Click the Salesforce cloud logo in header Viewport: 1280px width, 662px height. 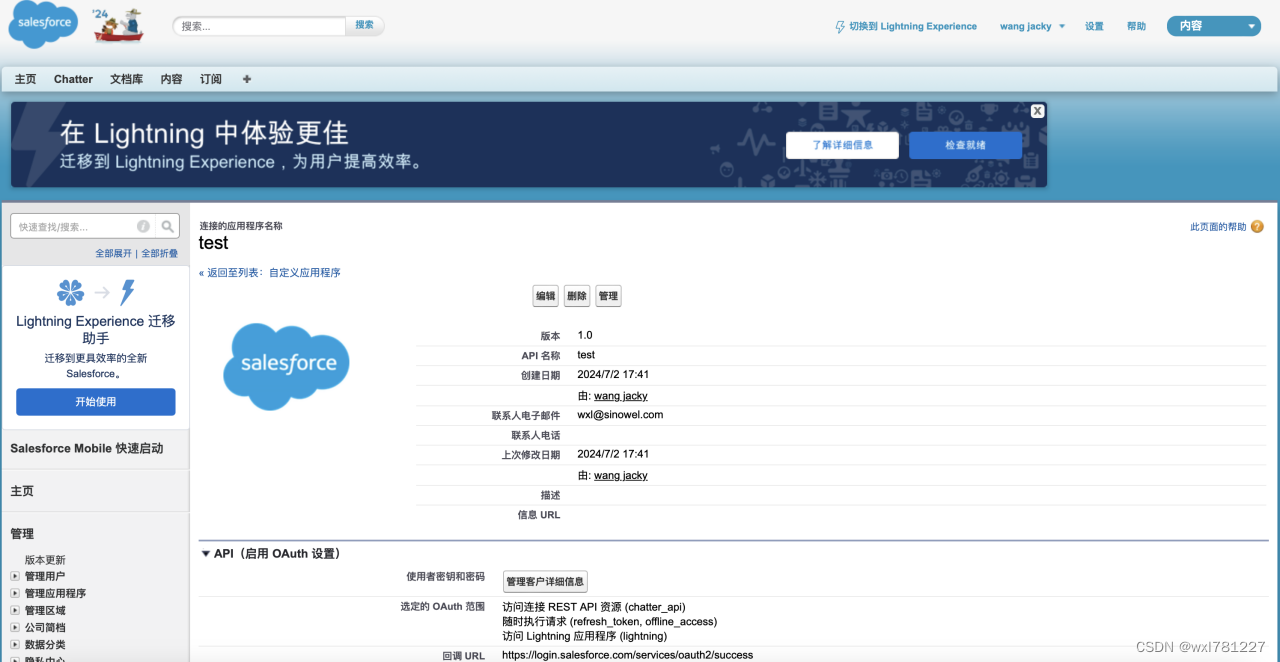(43, 24)
